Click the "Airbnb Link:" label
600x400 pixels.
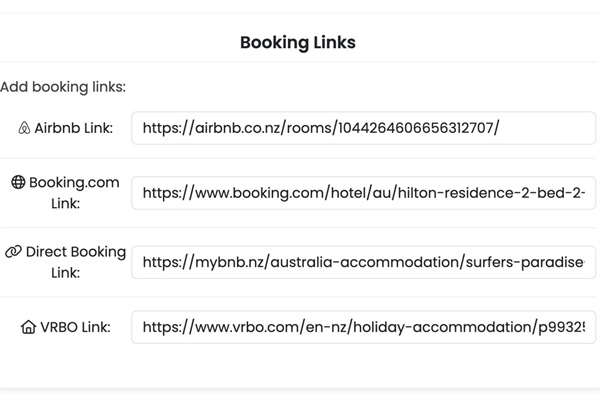[x=74, y=128]
